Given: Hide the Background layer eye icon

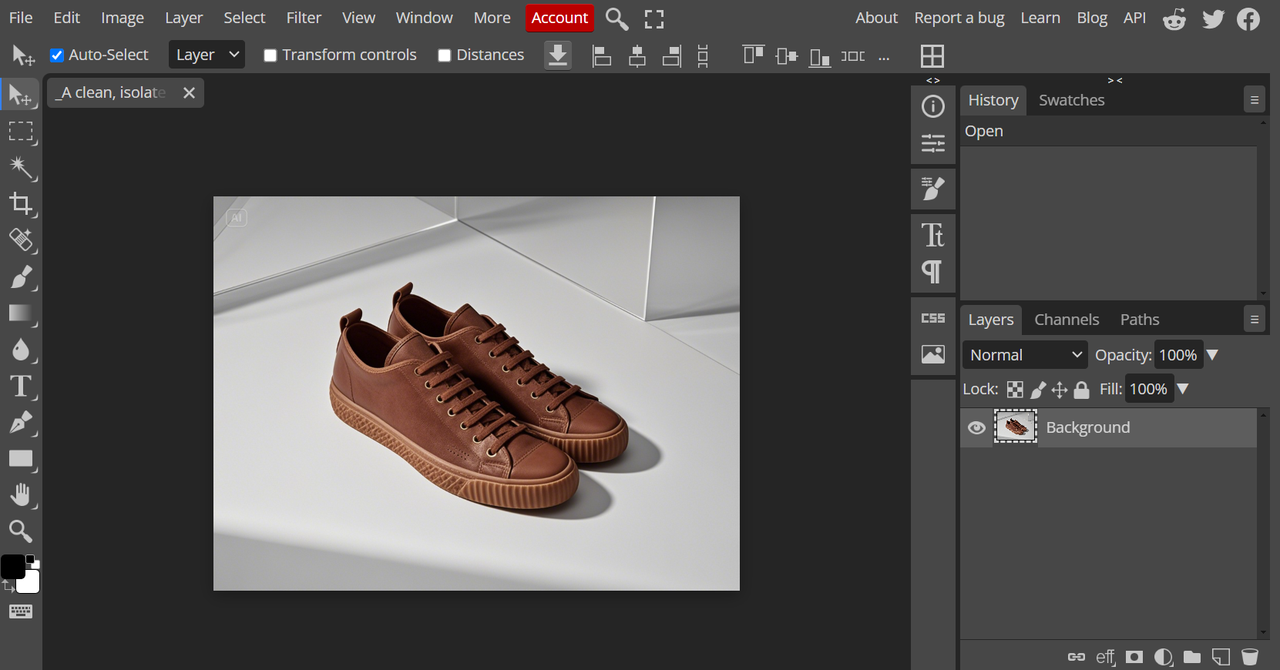Looking at the screenshot, I should 976,428.
